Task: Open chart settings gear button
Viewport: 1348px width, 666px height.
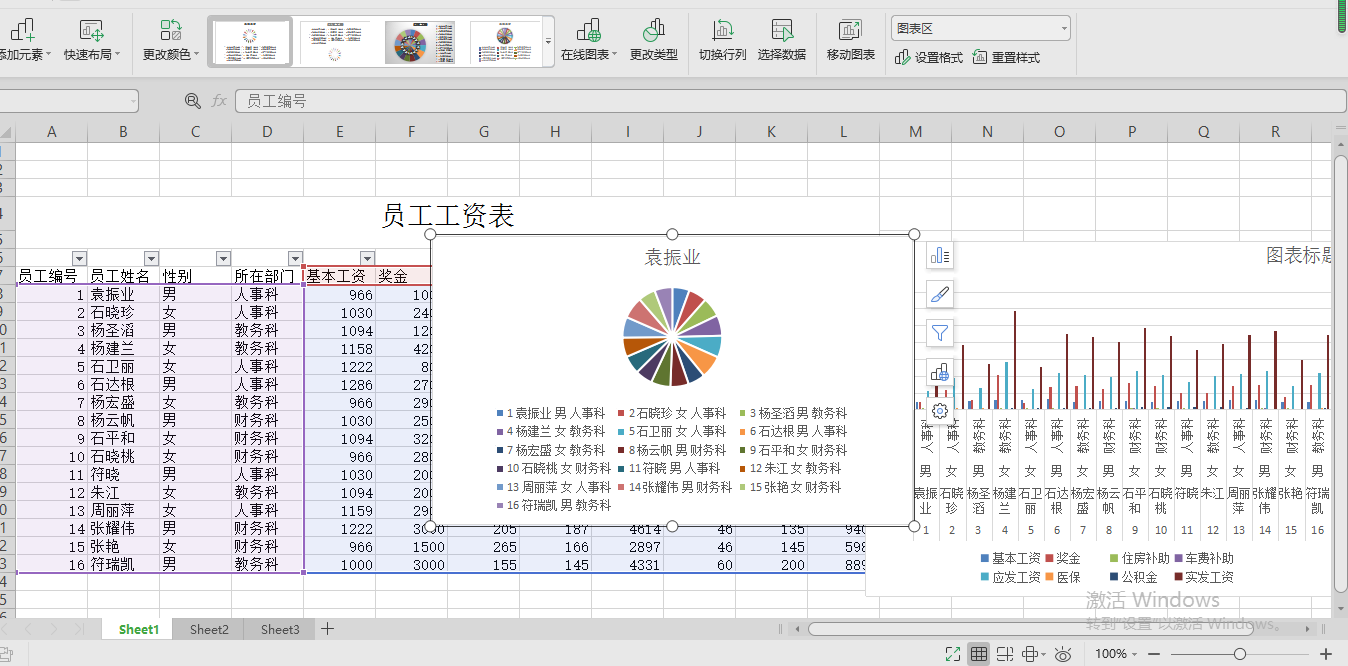Action: pos(940,410)
